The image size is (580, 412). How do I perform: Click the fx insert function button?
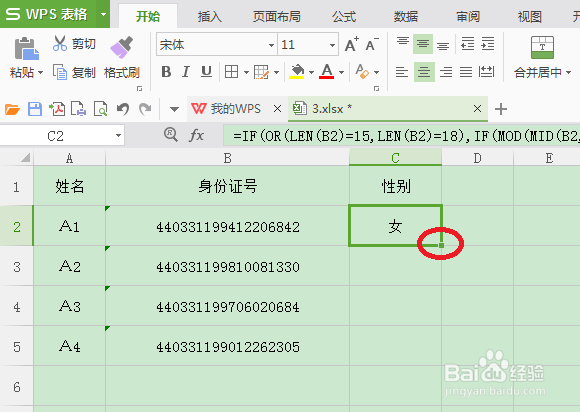(196, 135)
